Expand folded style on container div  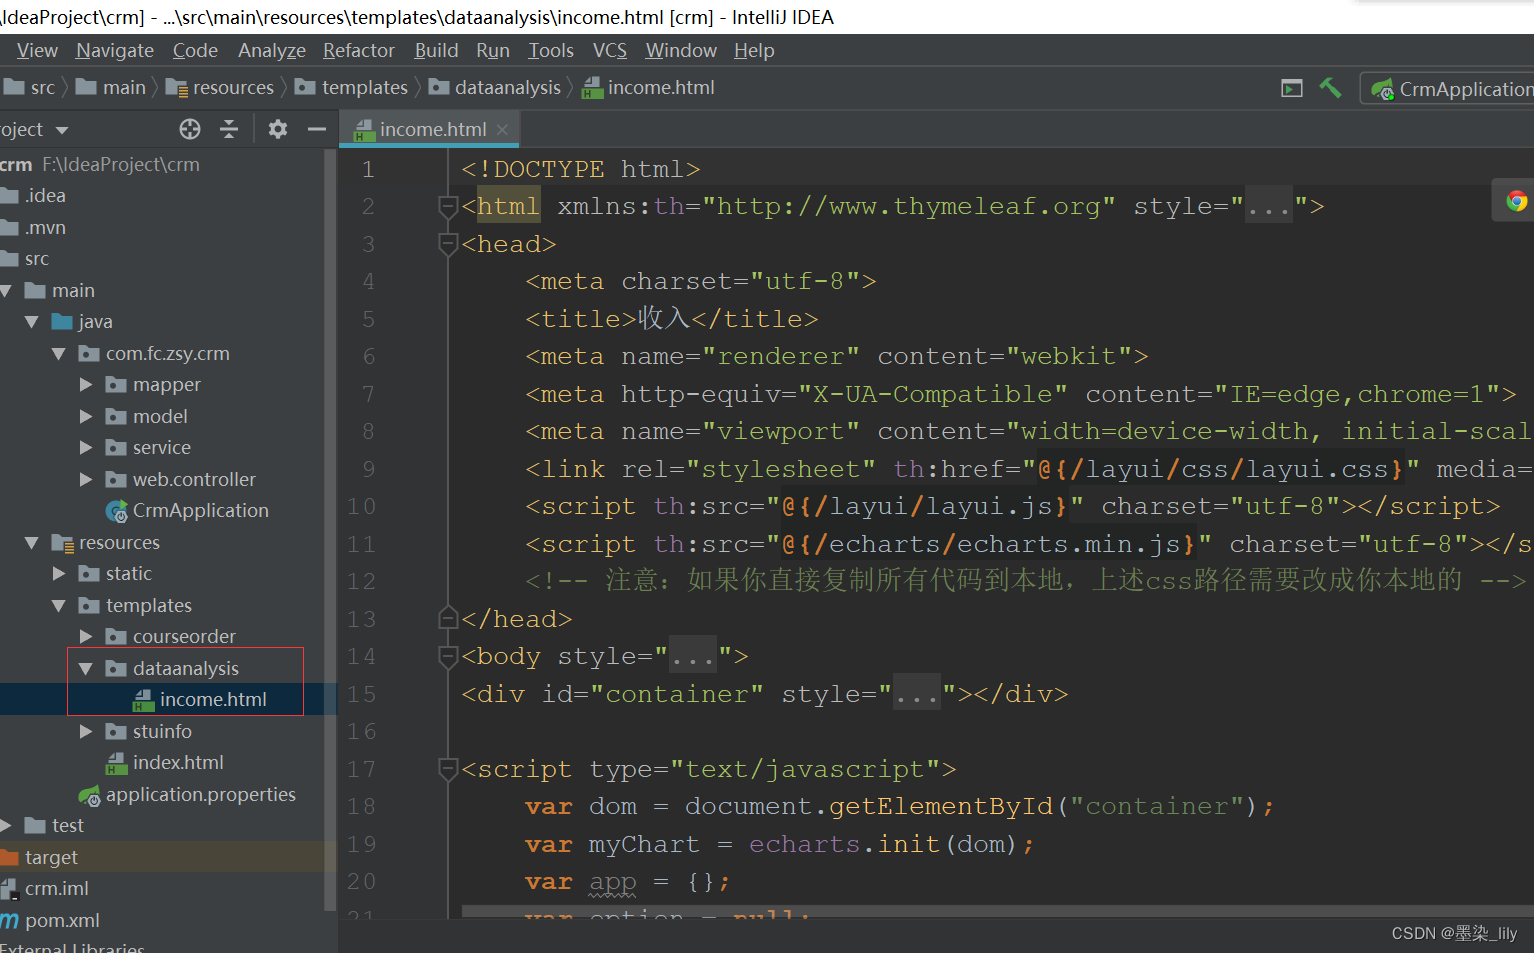(917, 694)
